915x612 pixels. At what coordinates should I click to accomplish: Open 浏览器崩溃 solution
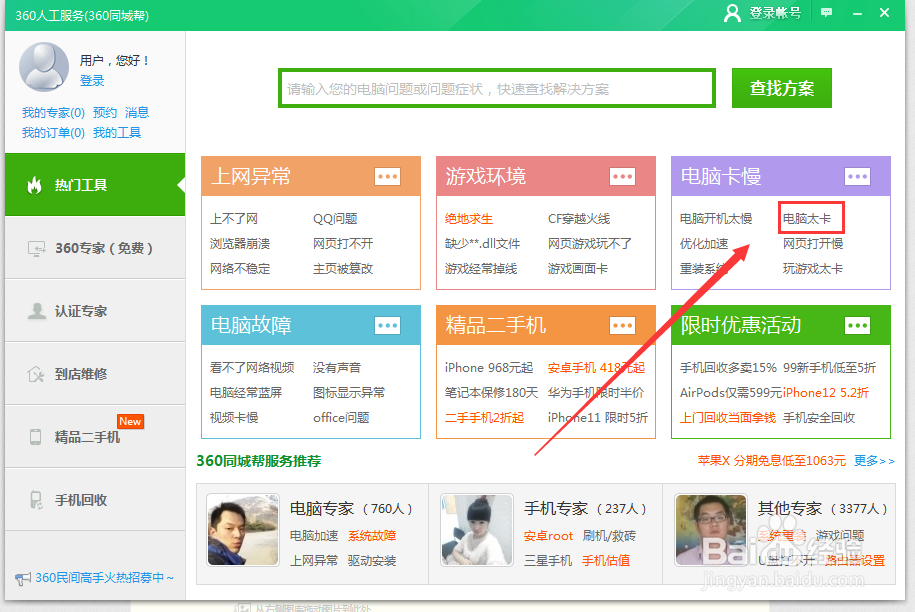click(x=240, y=244)
